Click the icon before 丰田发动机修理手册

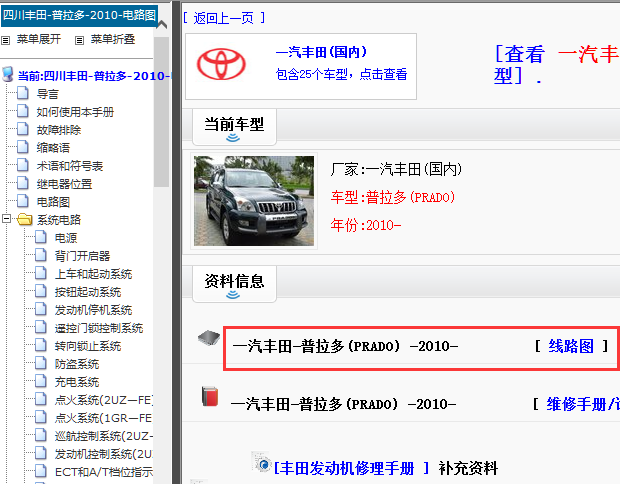pyautogui.click(x=261, y=461)
